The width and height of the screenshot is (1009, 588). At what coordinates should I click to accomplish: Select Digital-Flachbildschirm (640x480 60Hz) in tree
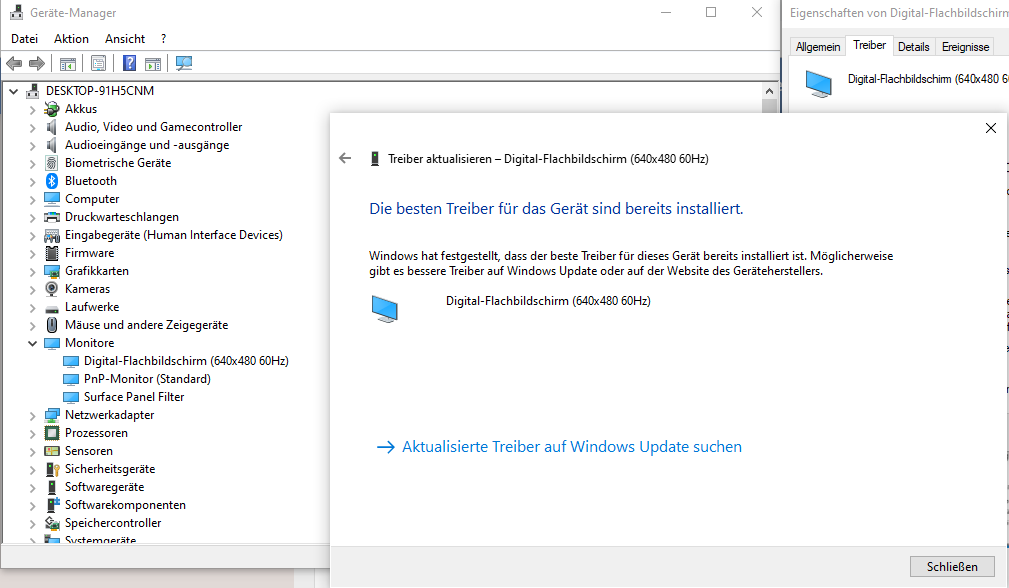point(186,361)
